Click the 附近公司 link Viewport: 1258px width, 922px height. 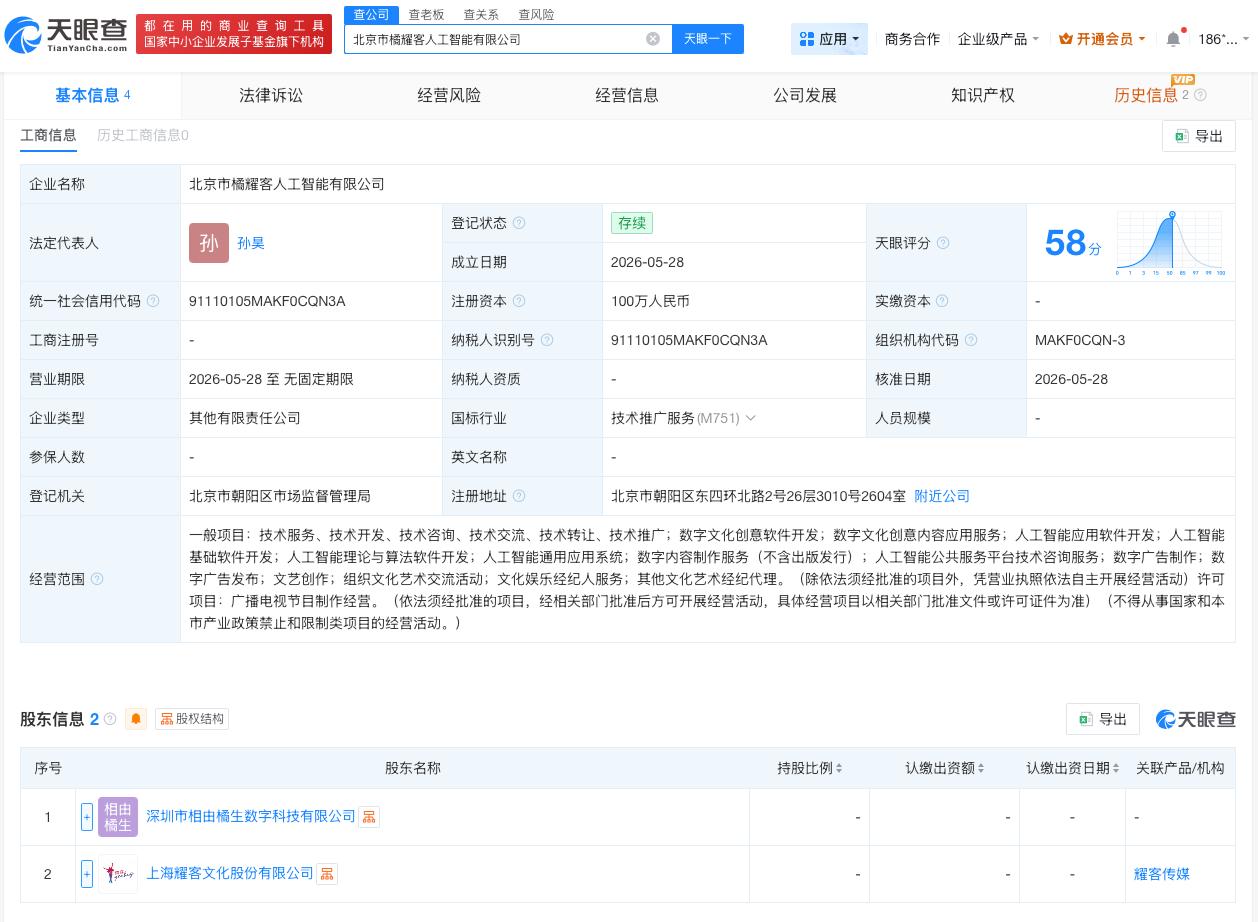pyautogui.click(x=942, y=496)
